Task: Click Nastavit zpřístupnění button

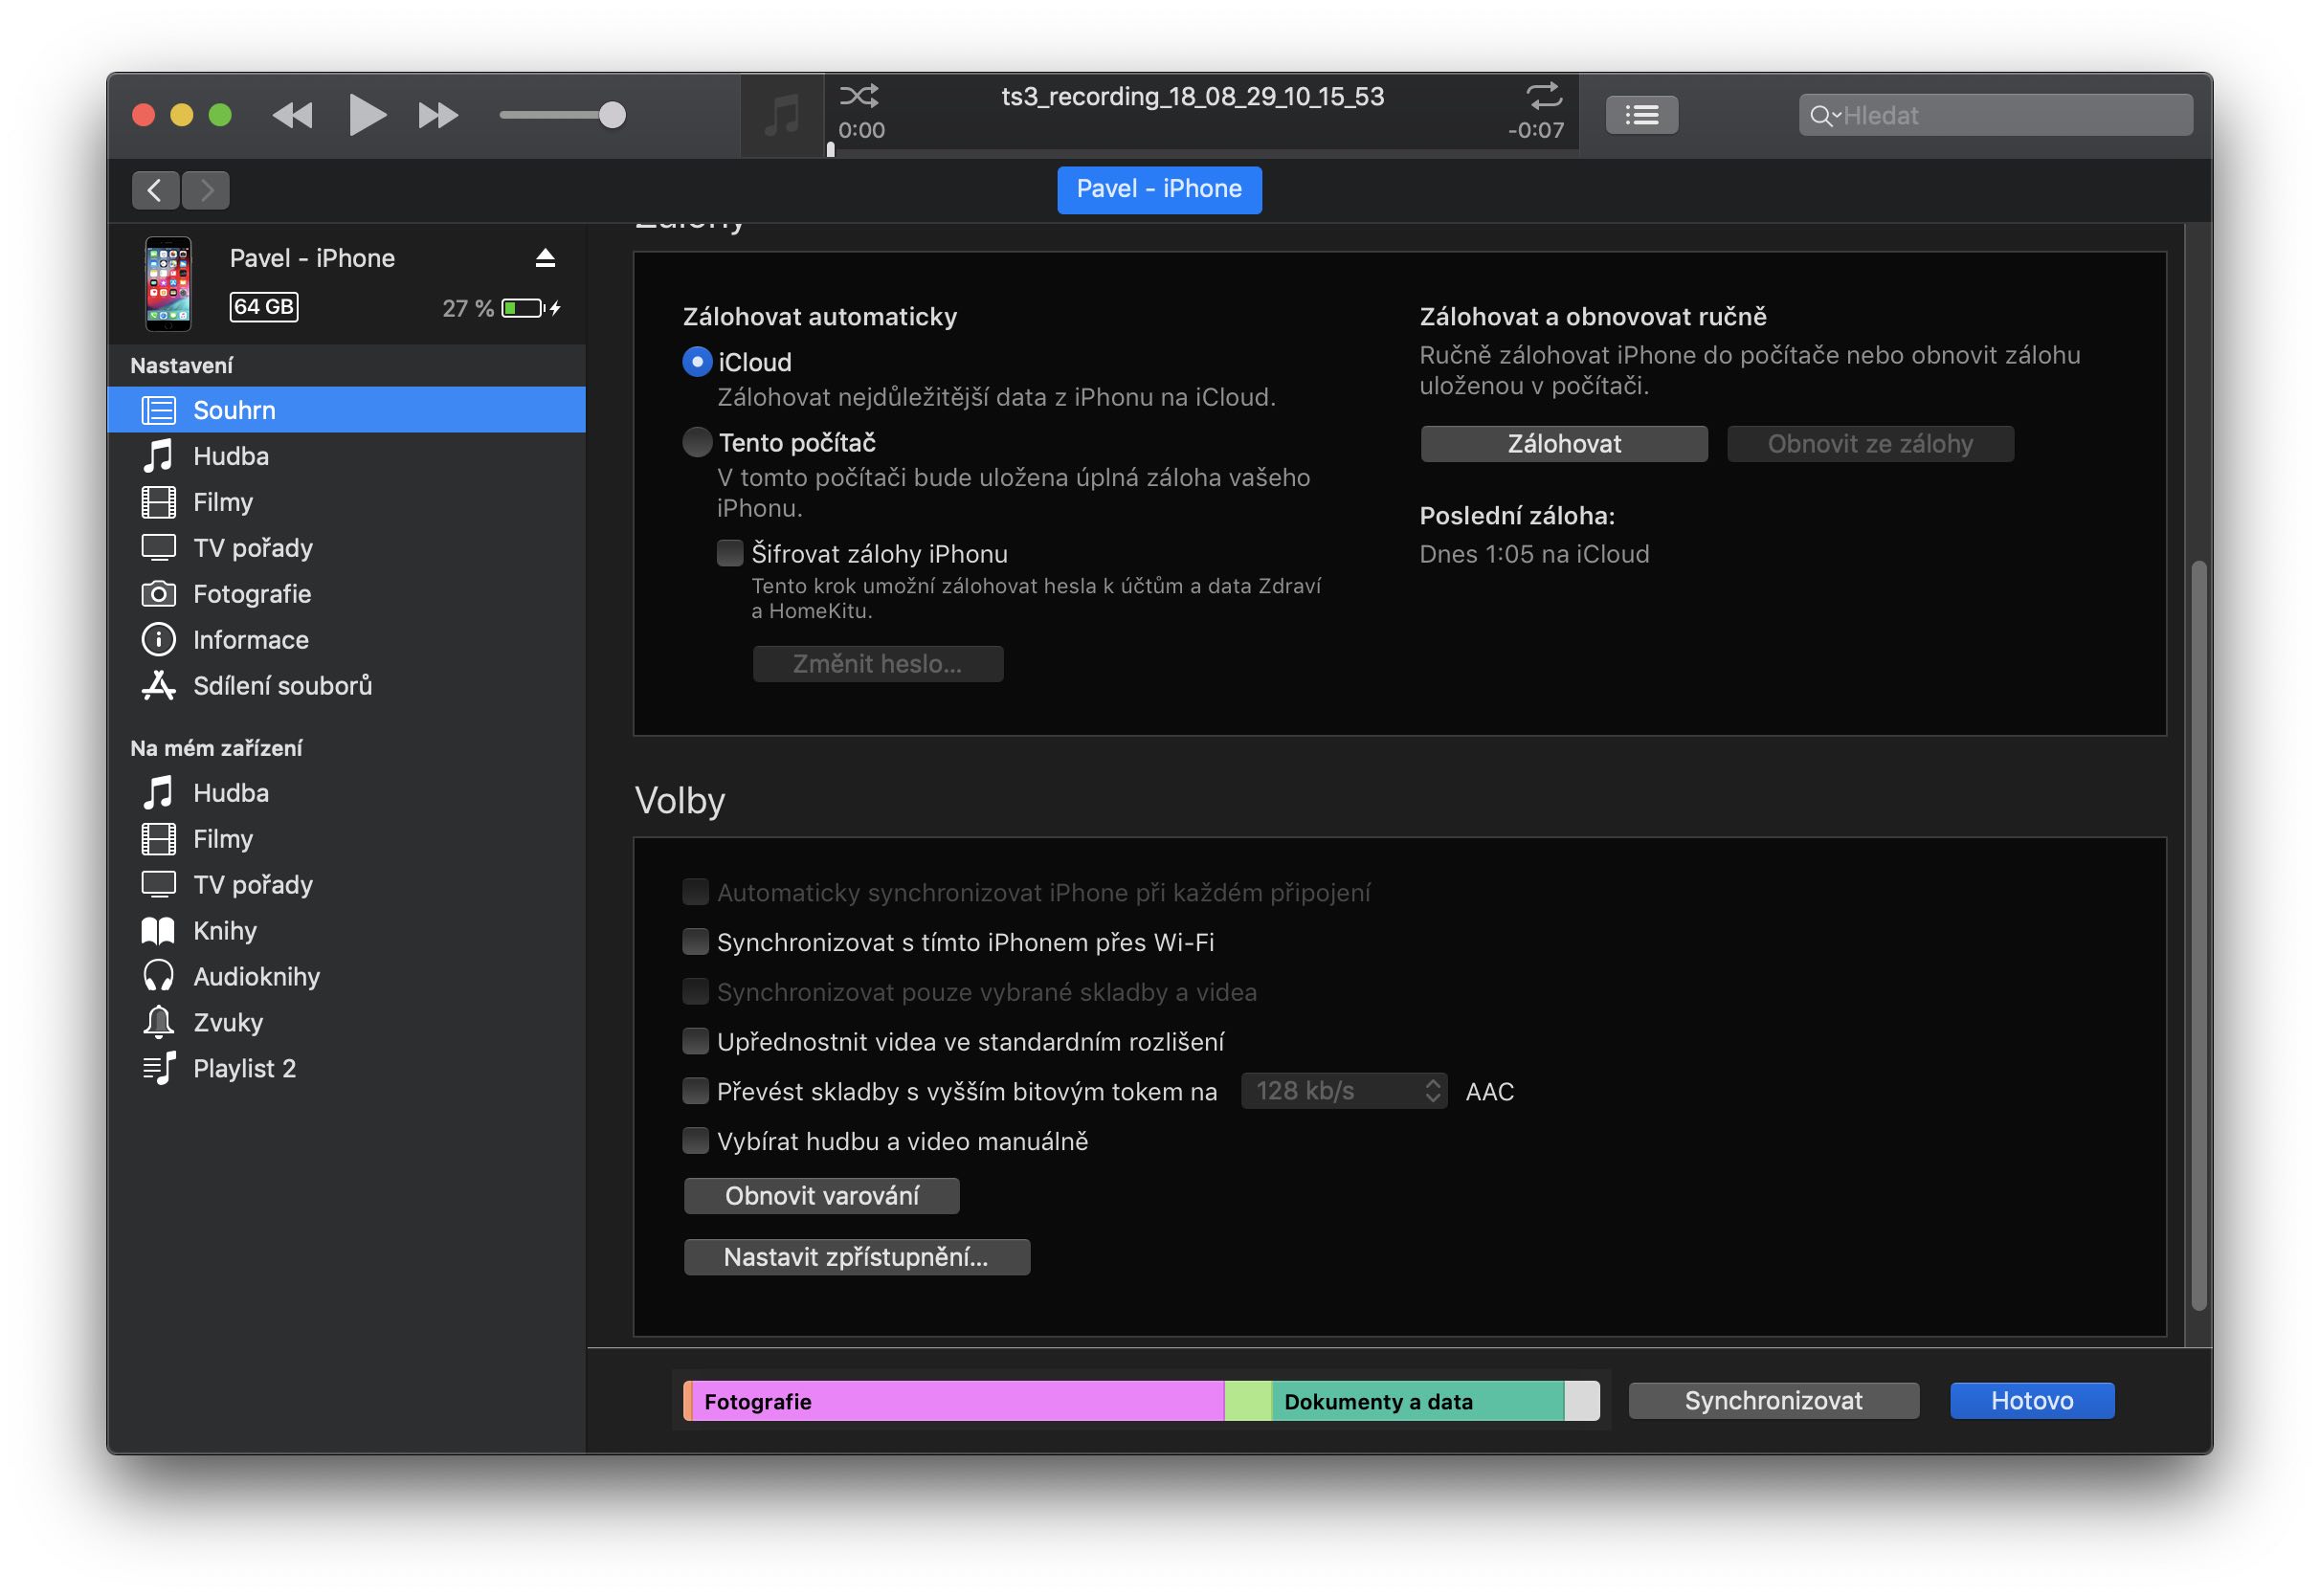Action: pyautogui.click(x=856, y=1257)
